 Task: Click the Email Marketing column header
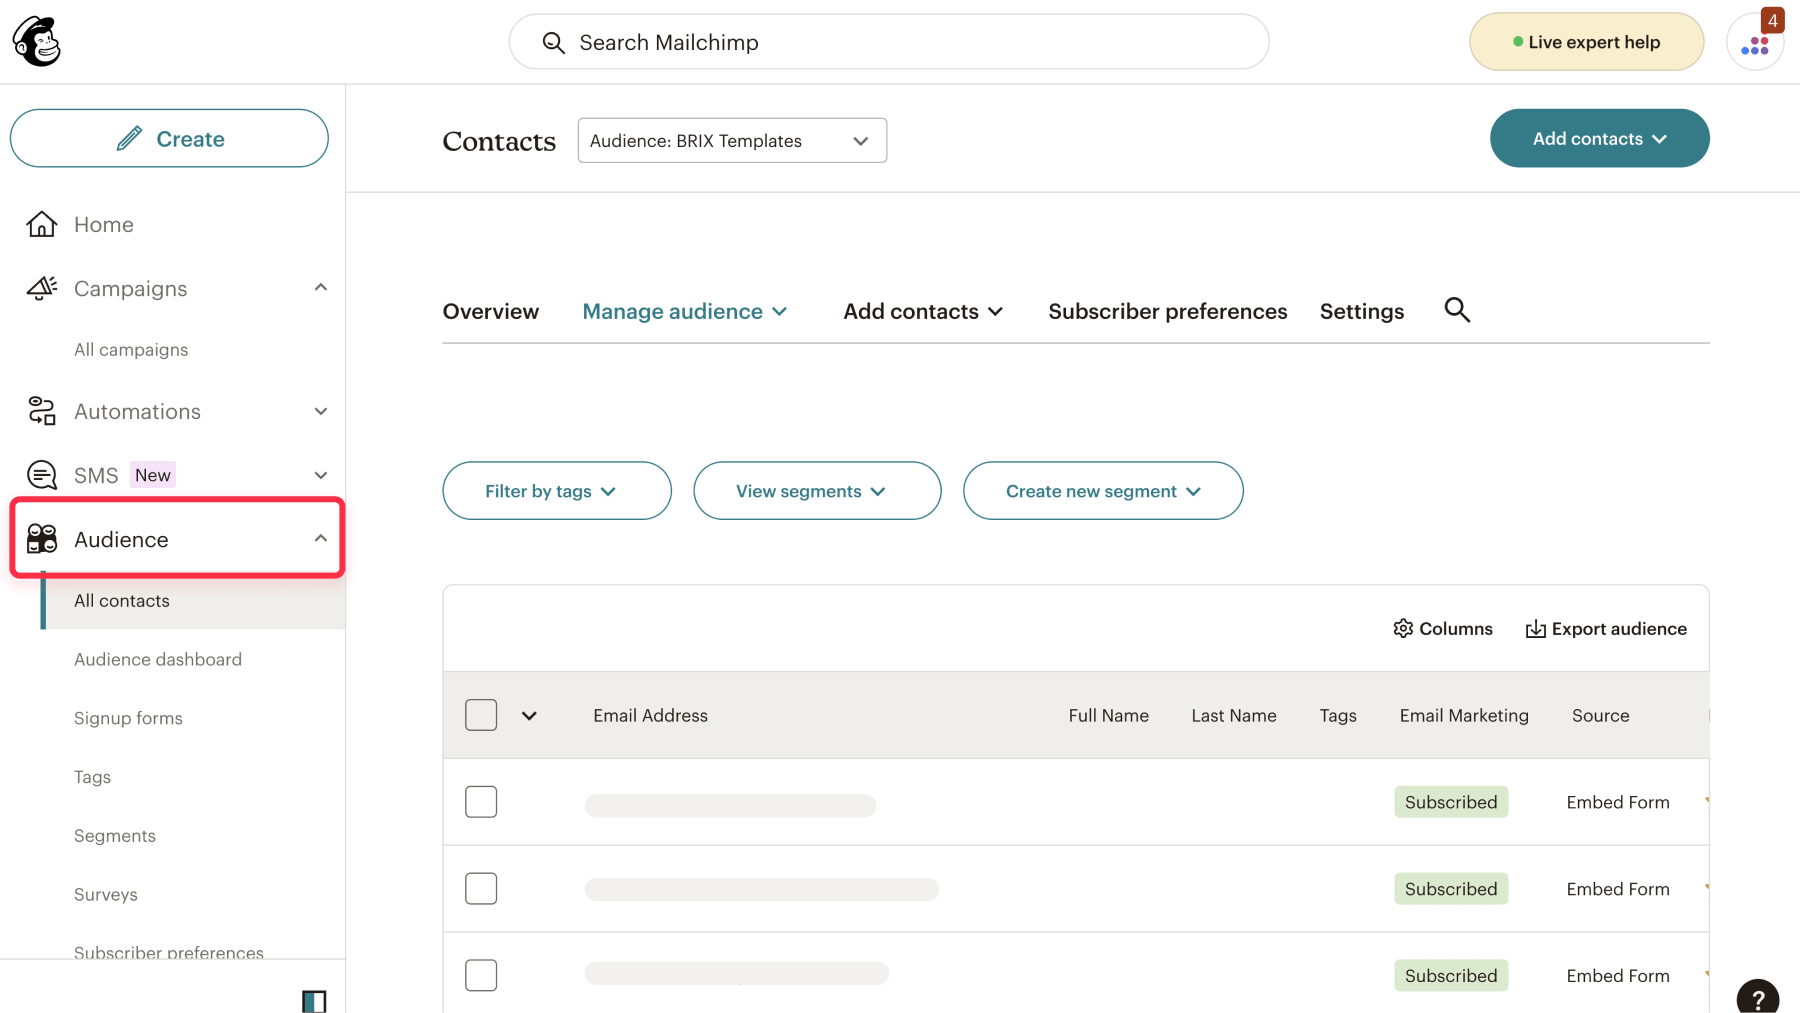click(x=1464, y=716)
